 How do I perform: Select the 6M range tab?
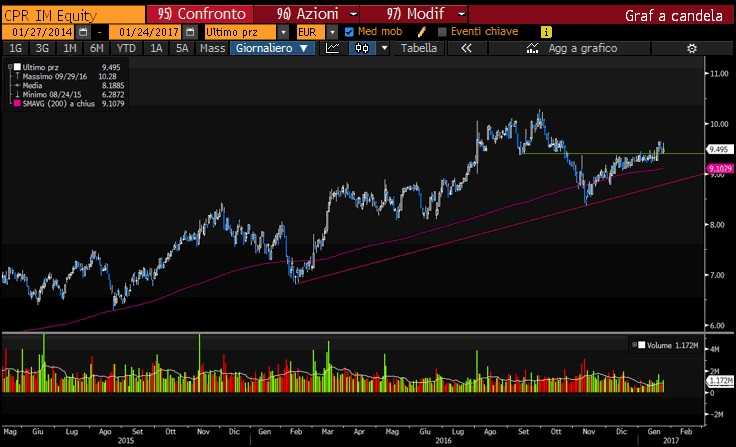coord(96,48)
